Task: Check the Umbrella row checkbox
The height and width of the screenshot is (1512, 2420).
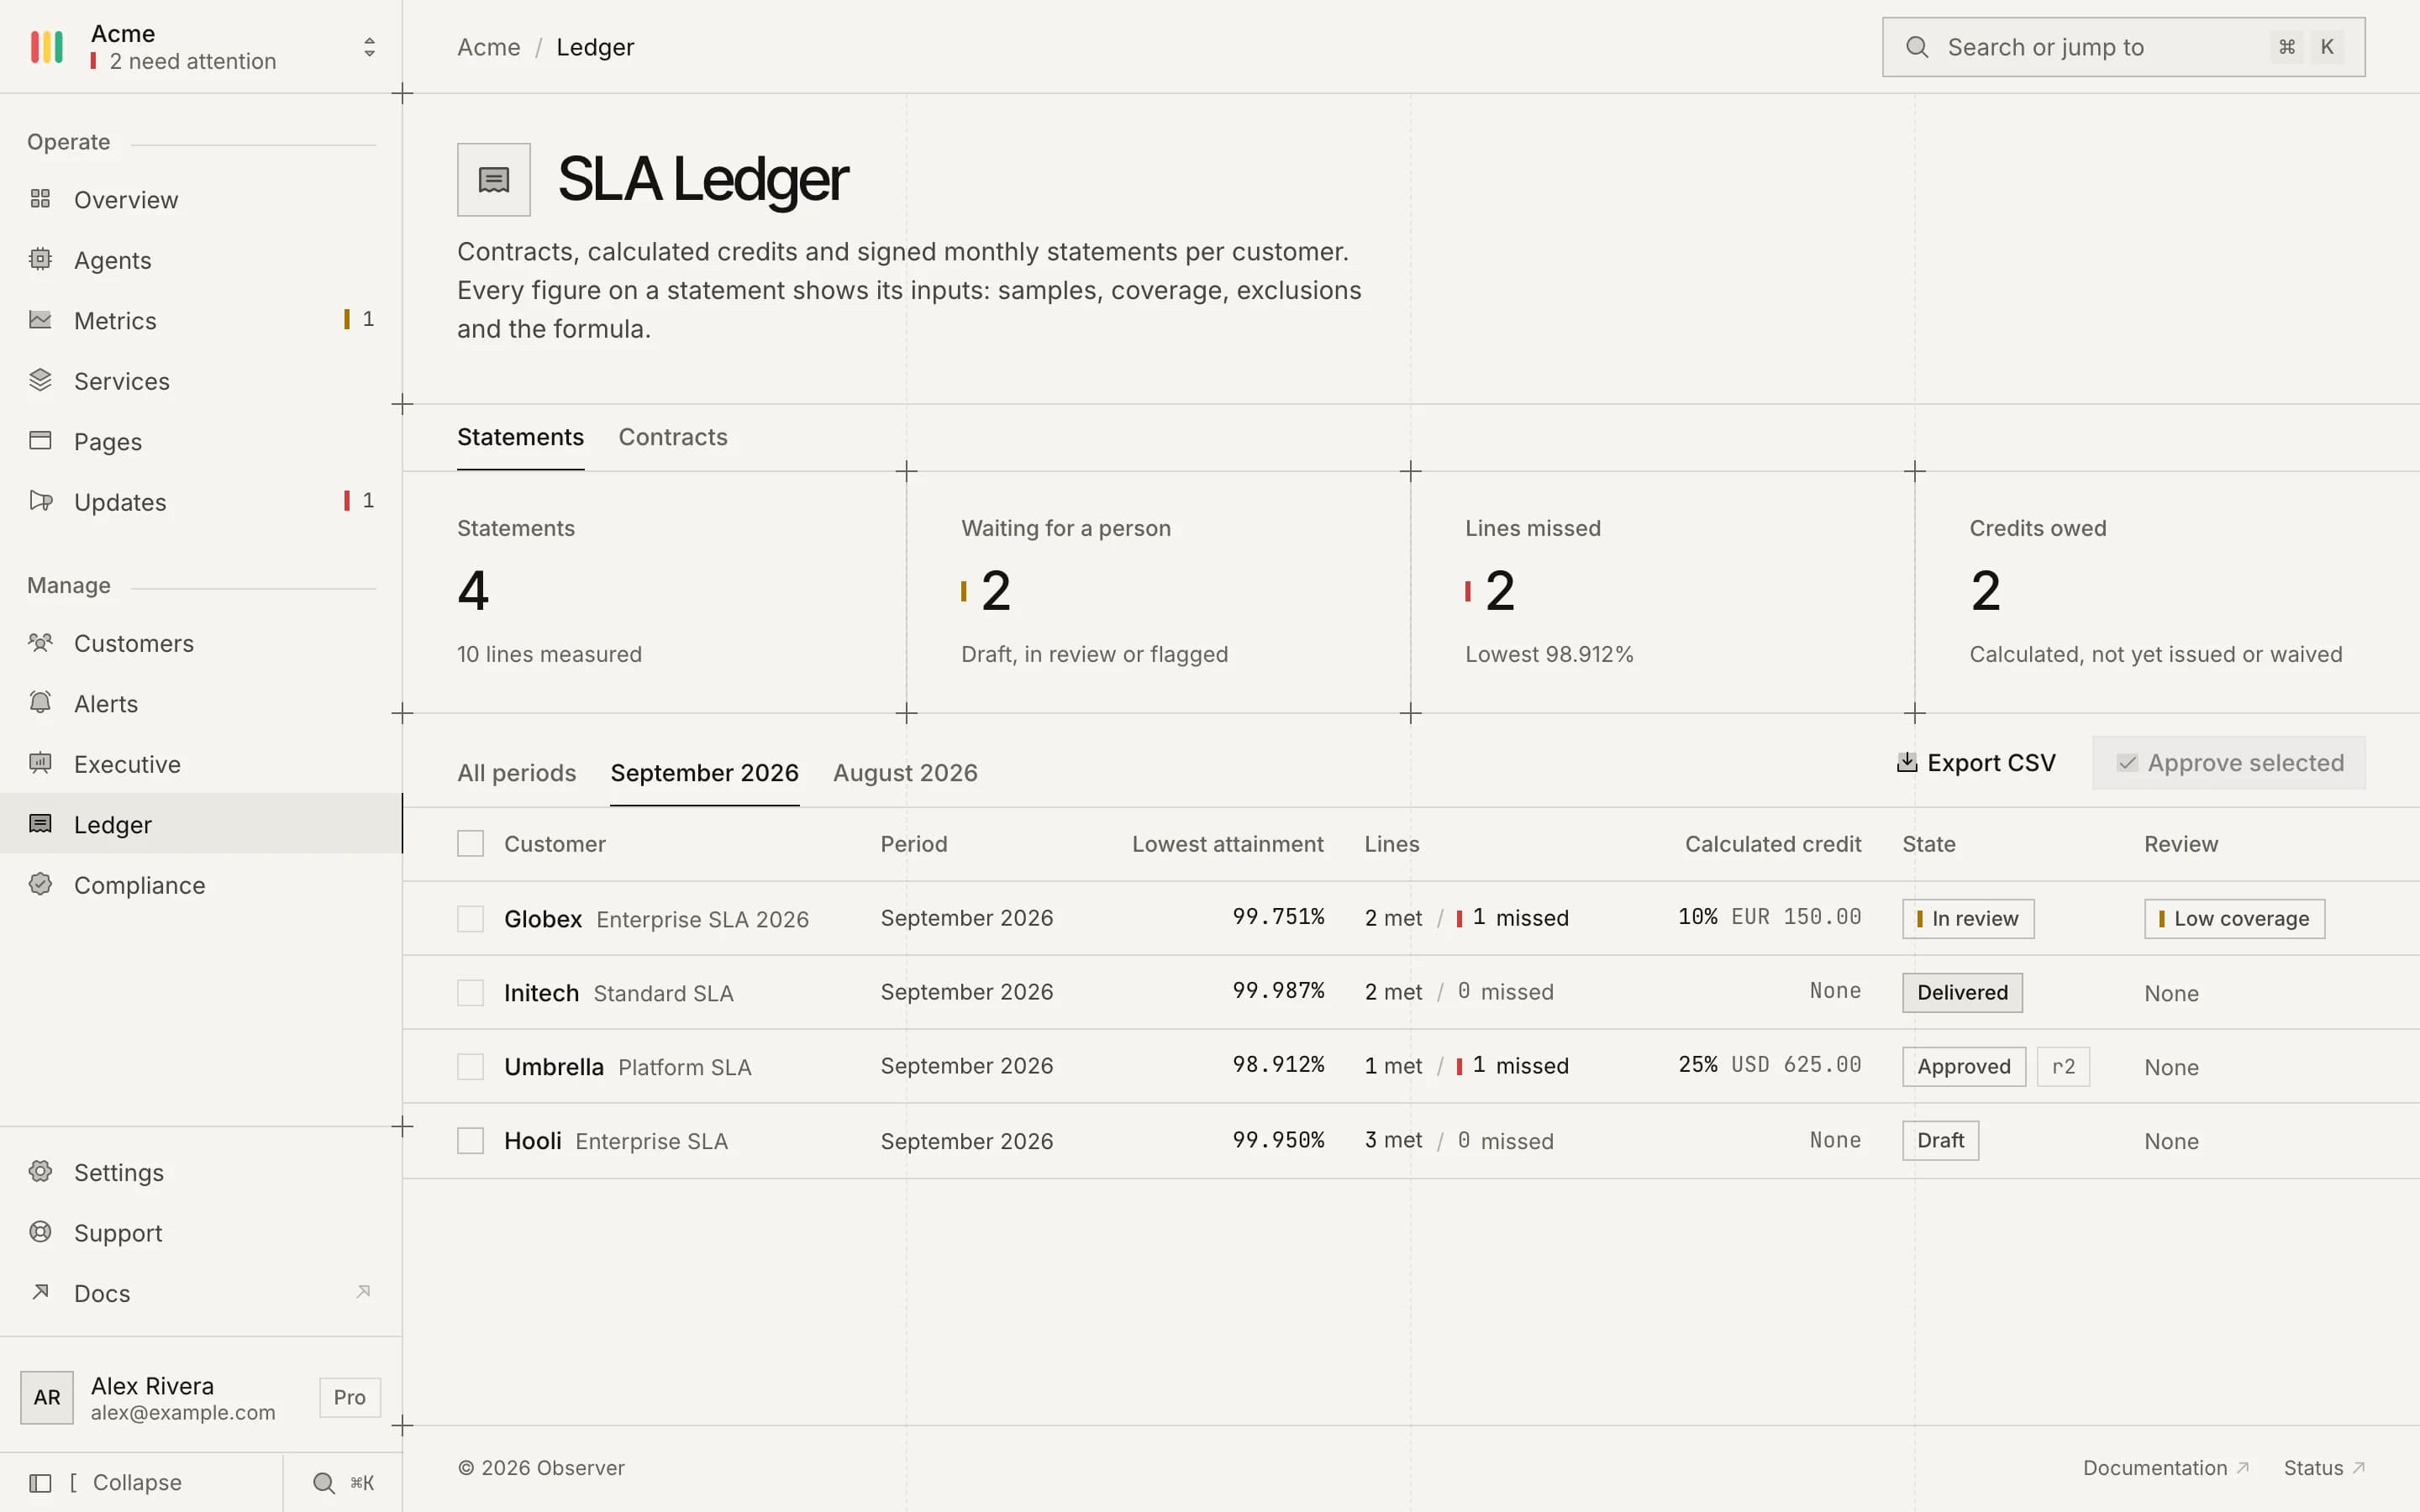Action: coord(470,1066)
